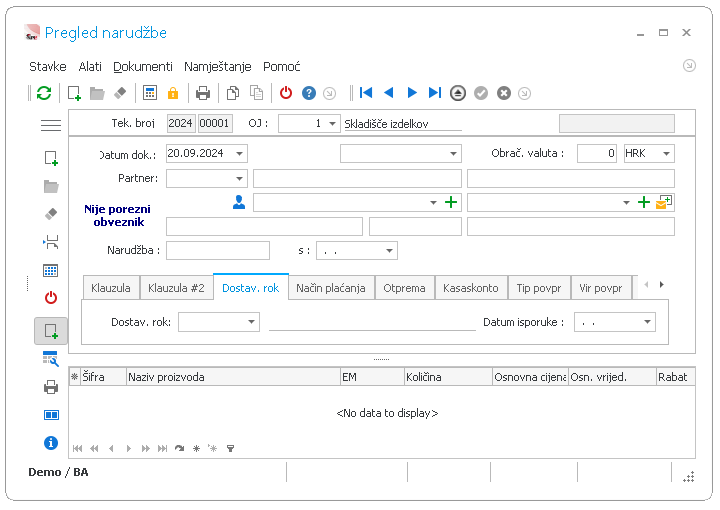720x510 pixels.
Task: Toggle the hamburger sidebar menu icon
Action: click(51, 125)
